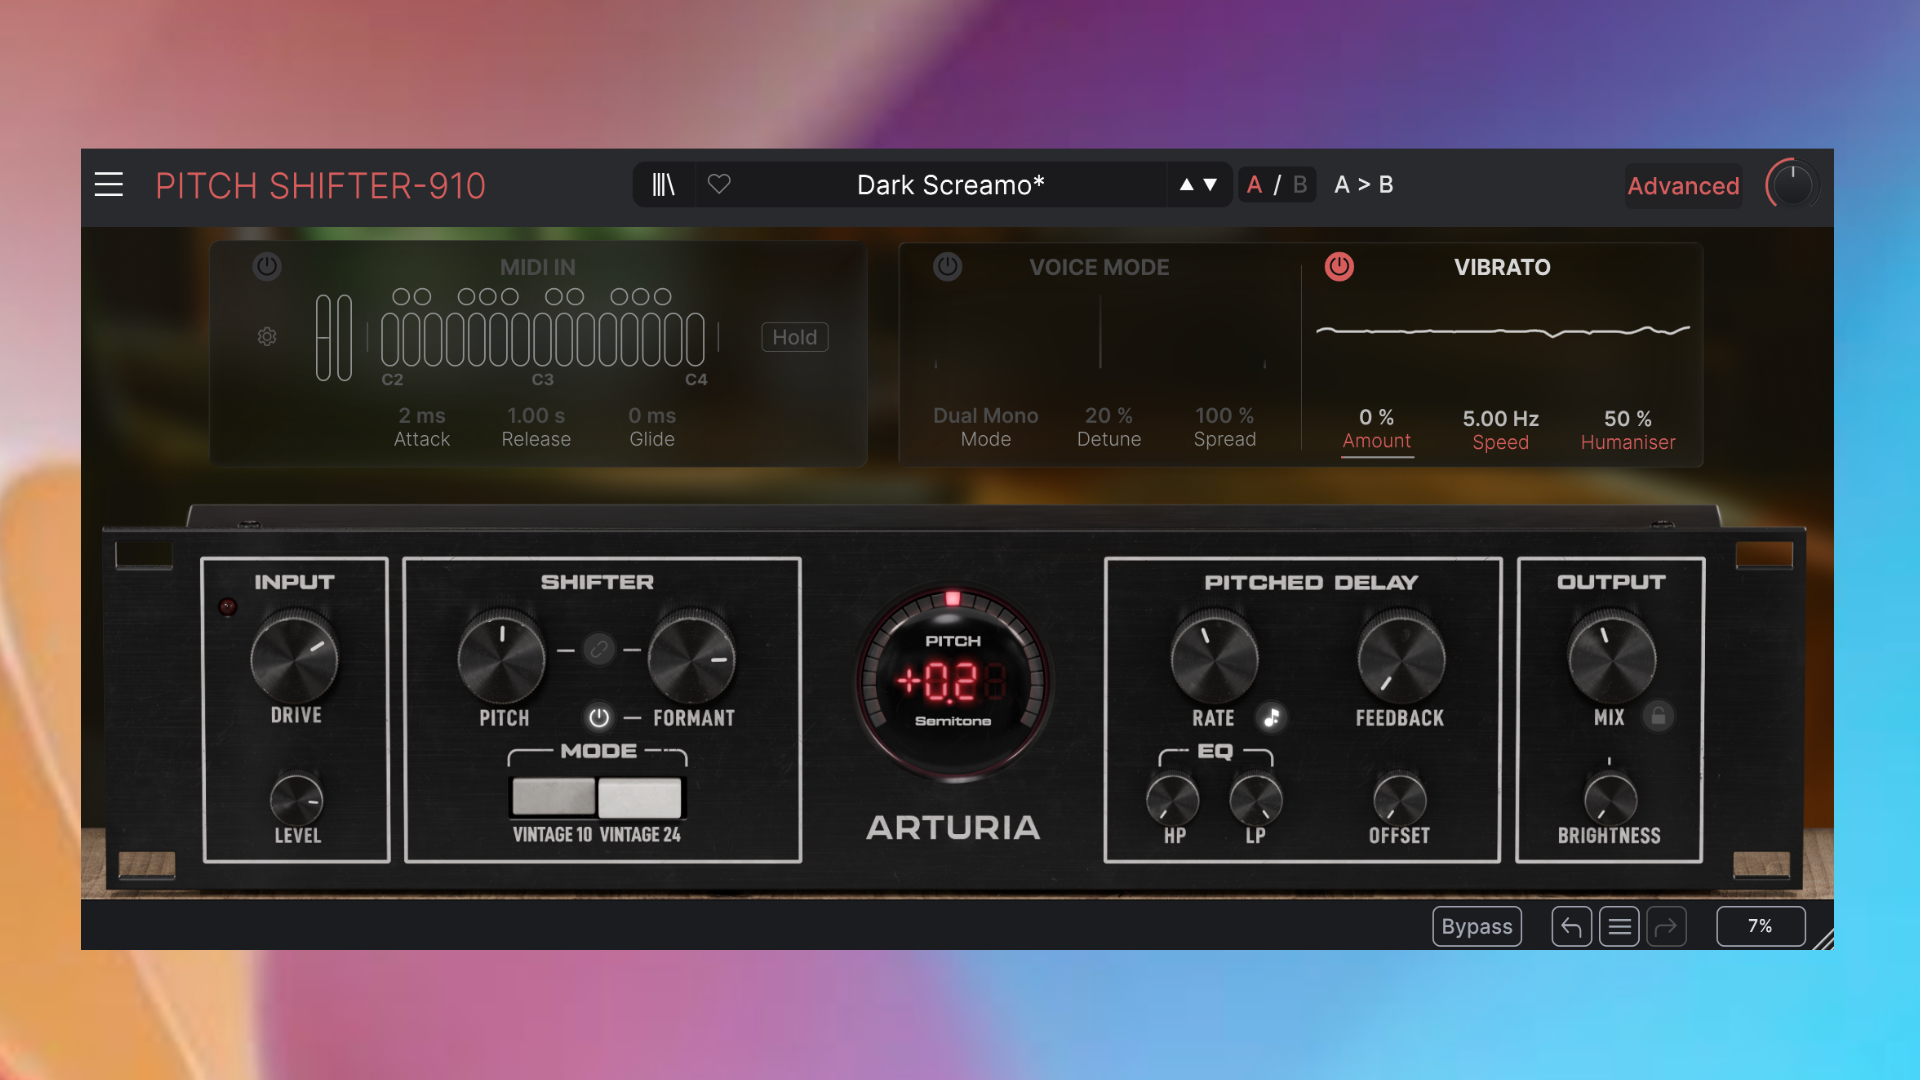Disable the Vibrato power button
Screen dimensions: 1920x1080
[x=1339, y=267]
